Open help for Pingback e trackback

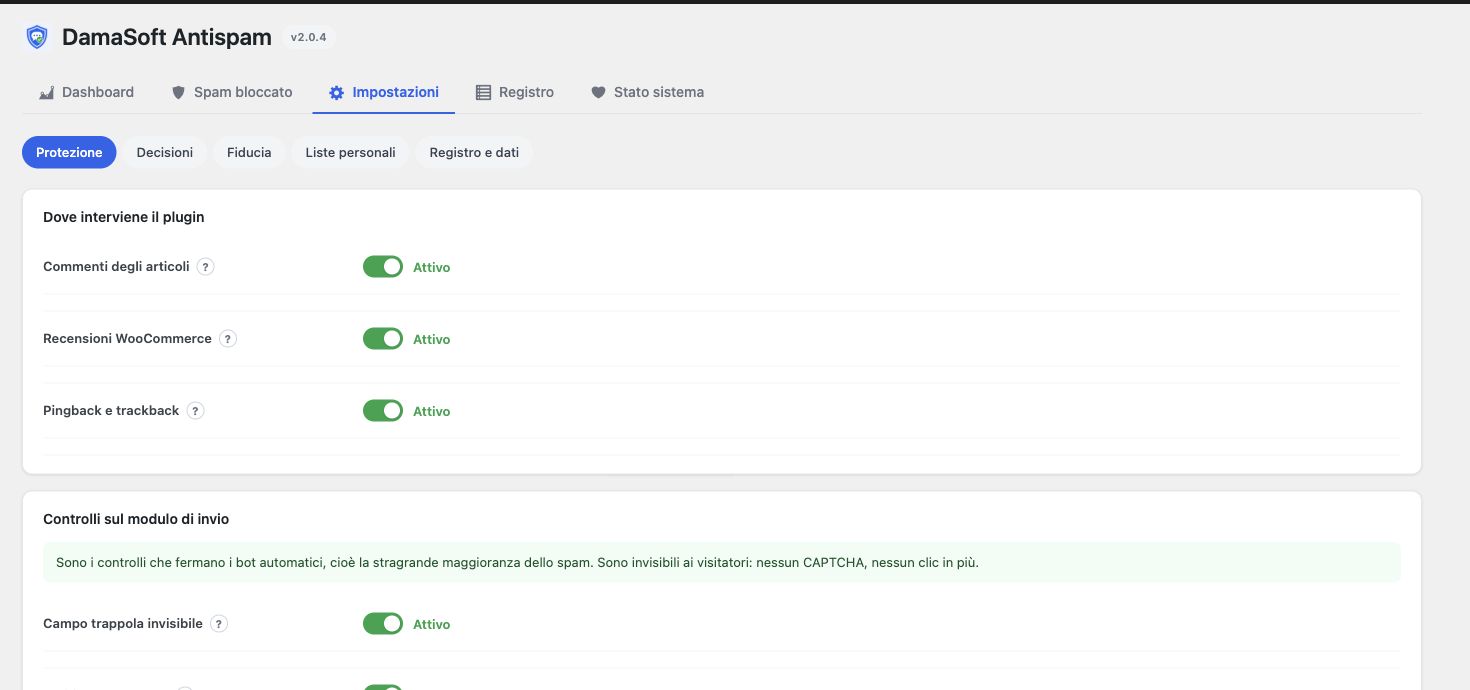[x=195, y=411]
